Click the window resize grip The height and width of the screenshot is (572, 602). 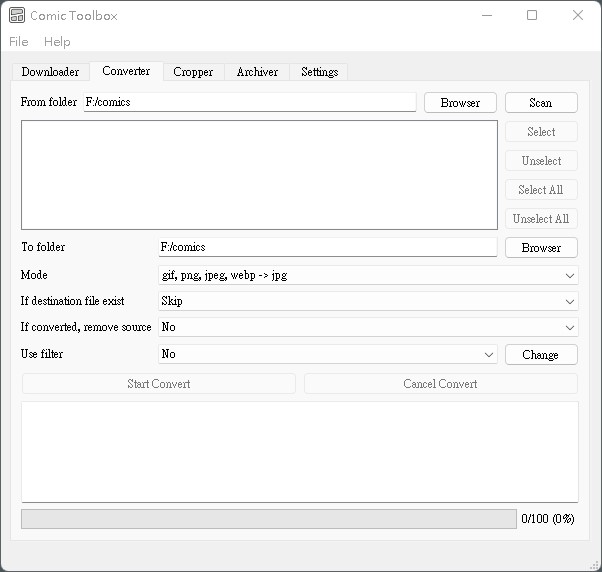(594, 565)
